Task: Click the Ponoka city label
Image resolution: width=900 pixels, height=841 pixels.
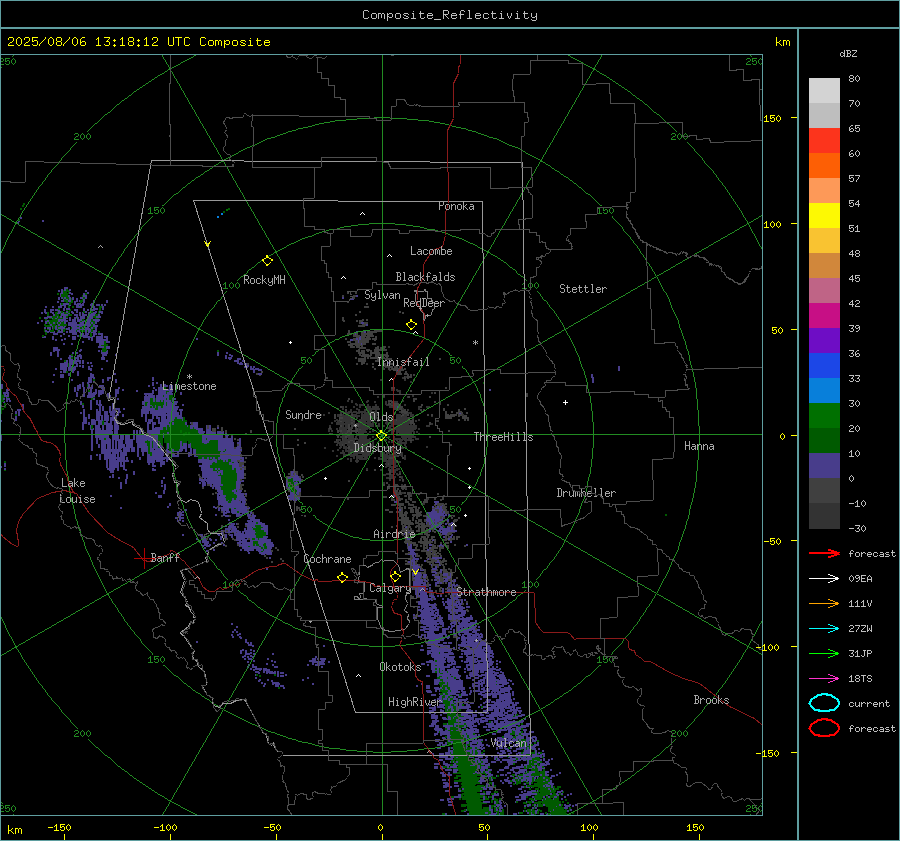Action: tap(456, 206)
